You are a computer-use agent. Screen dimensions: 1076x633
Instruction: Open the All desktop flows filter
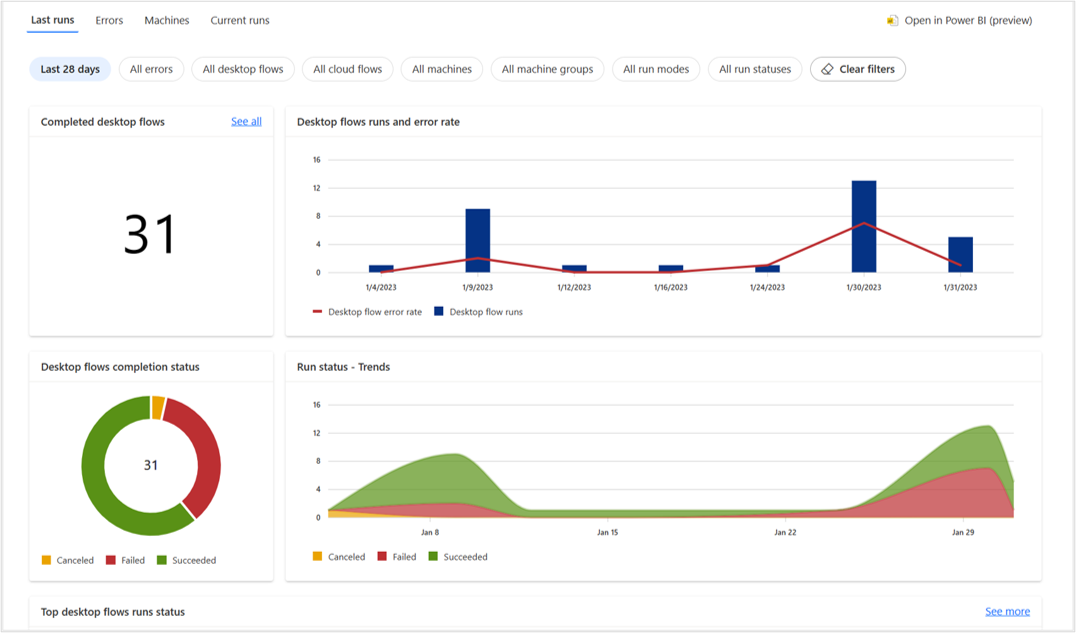243,69
